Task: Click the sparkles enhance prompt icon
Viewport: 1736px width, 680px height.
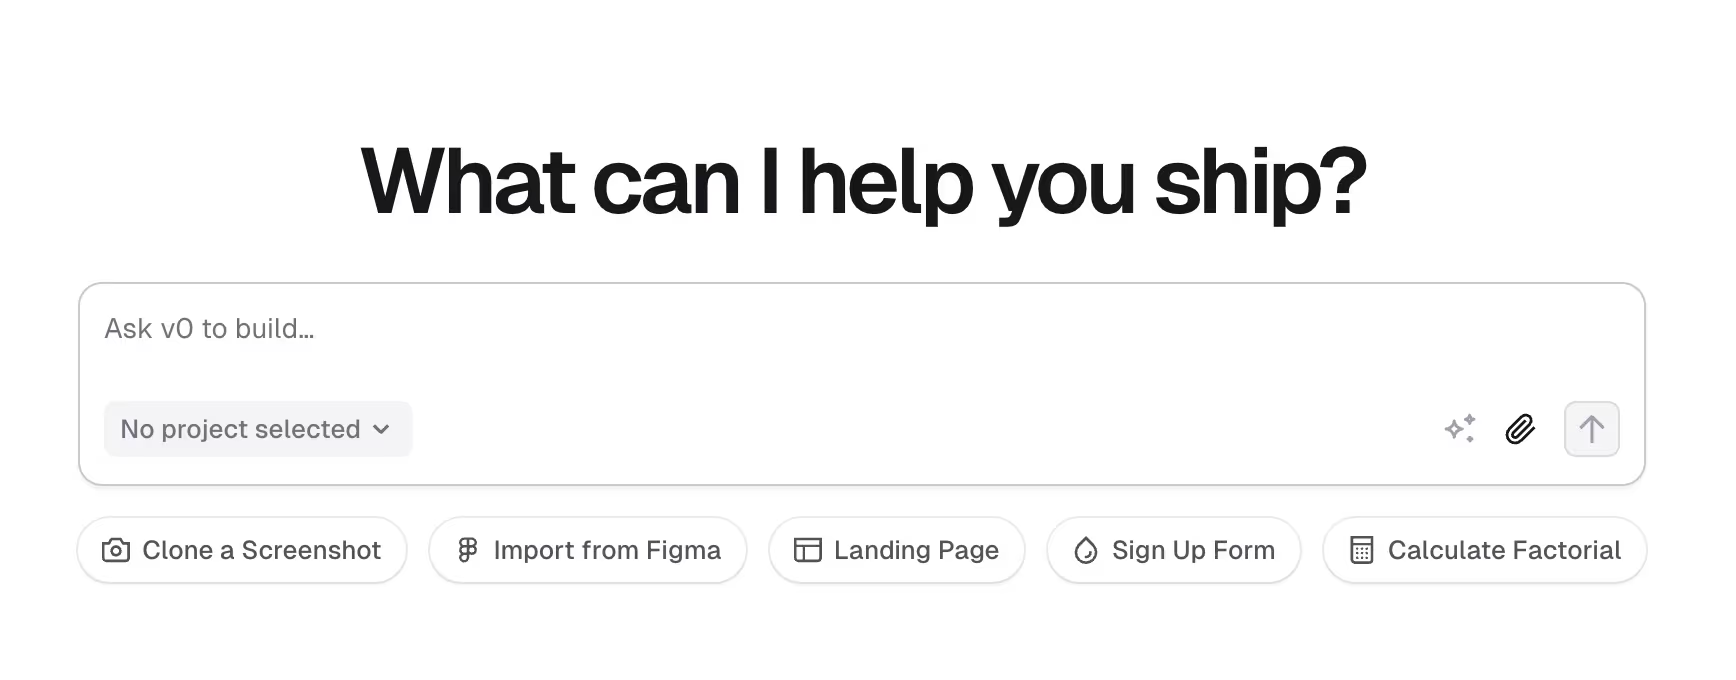Action: tap(1460, 429)
